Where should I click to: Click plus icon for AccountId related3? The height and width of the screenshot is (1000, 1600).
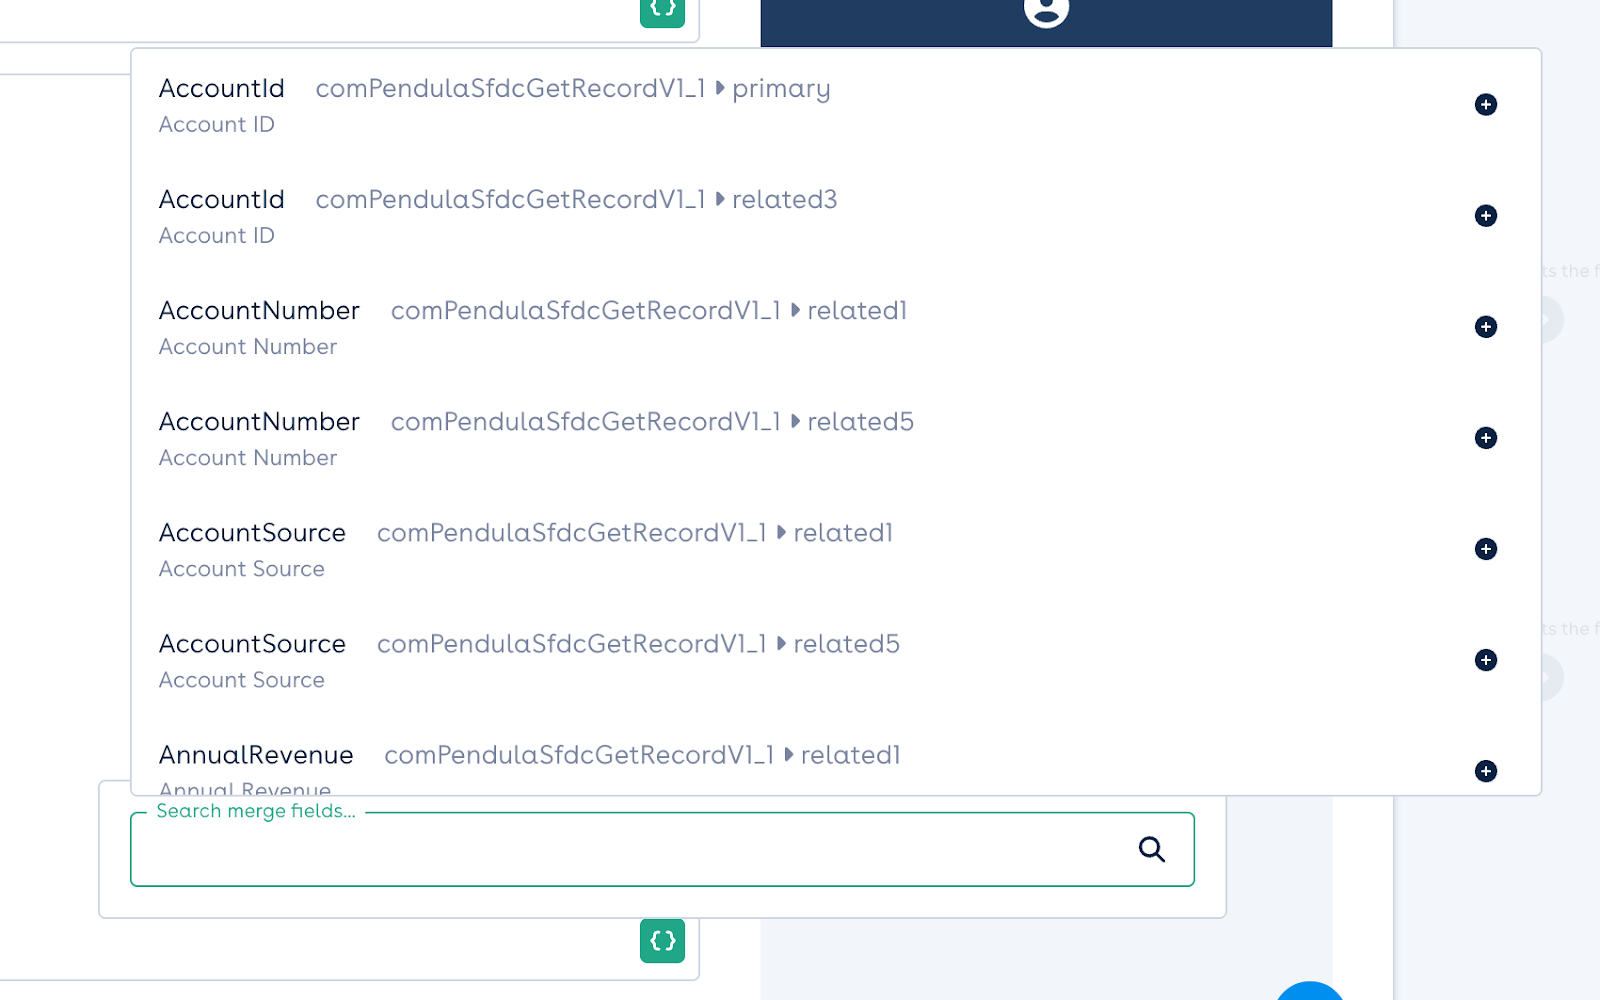coord(1485,216)
